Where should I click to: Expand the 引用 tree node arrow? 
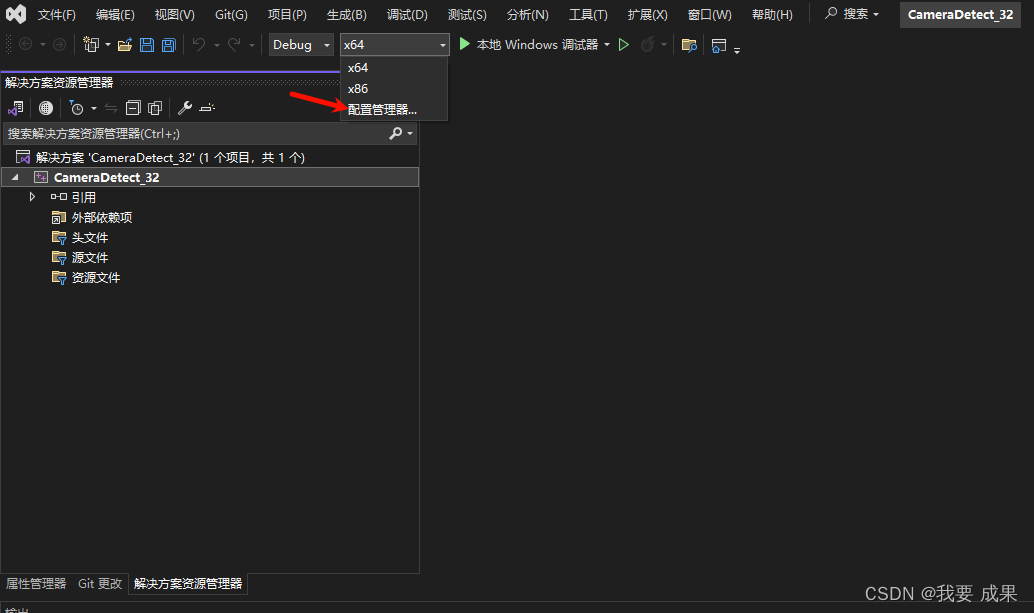[32, 197]
